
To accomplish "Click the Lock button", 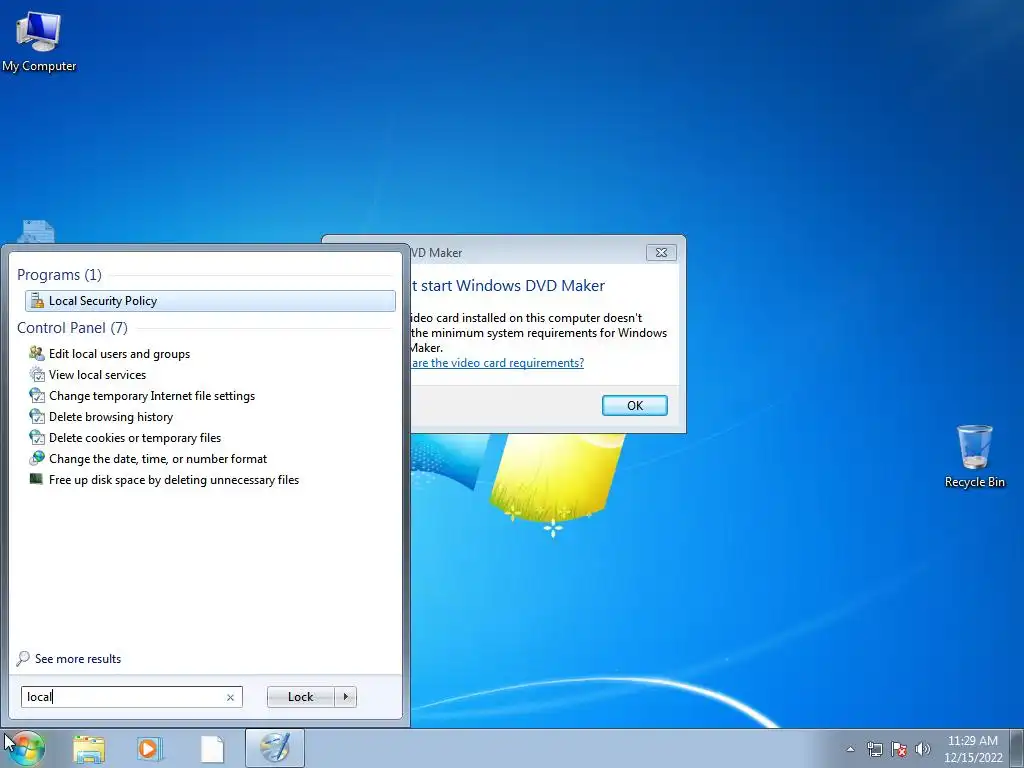I will pyautogui.click(x=300, y=697).
